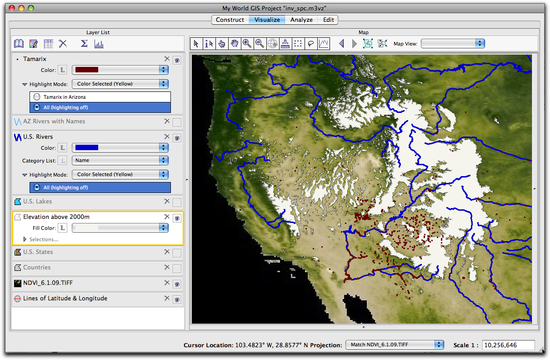Click the blue U.S. Rivers color swatch

[x=87, y=148]
